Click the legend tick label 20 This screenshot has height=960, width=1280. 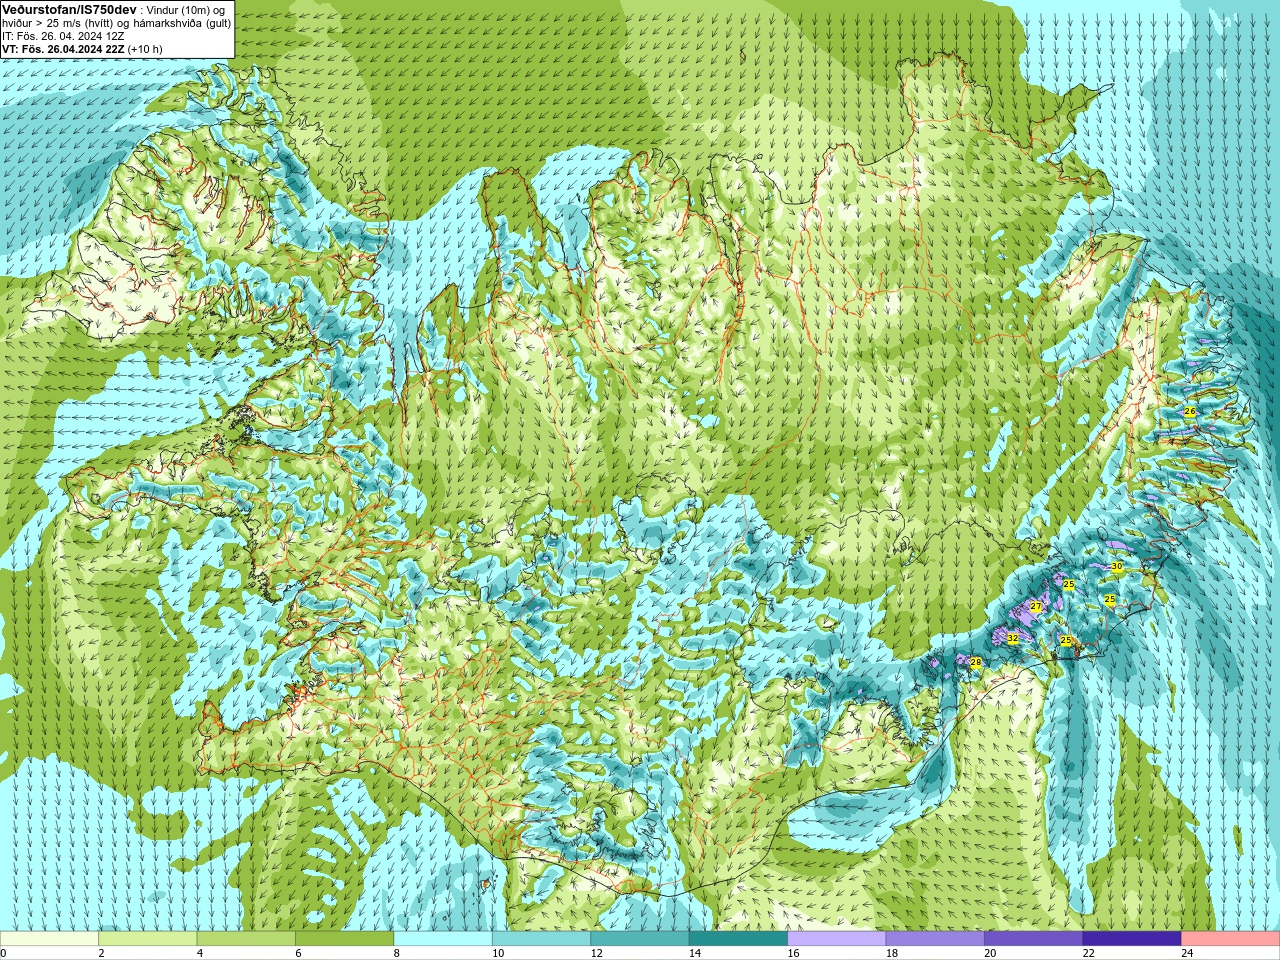coord(989,953)
